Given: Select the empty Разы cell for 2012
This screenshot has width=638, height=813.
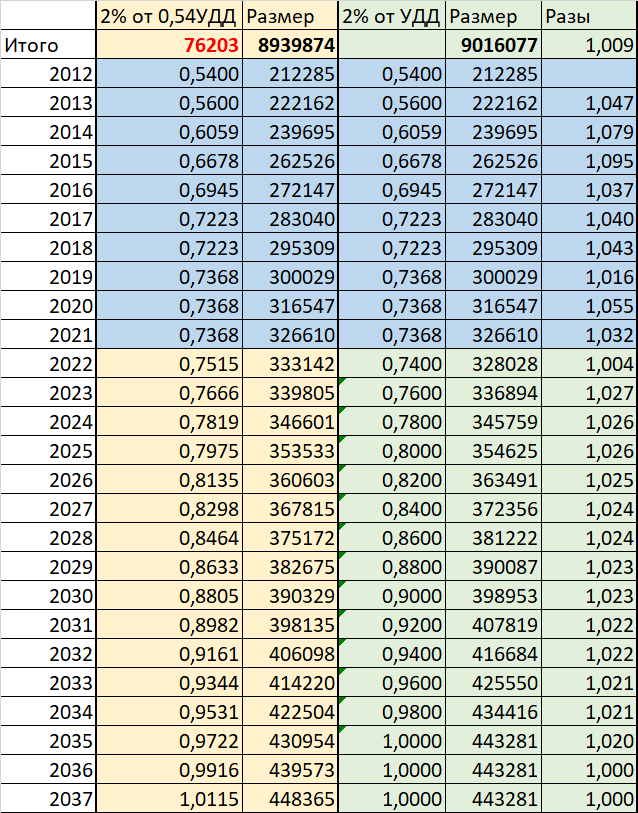Looking at the screenshot, I should pos(589,75).
